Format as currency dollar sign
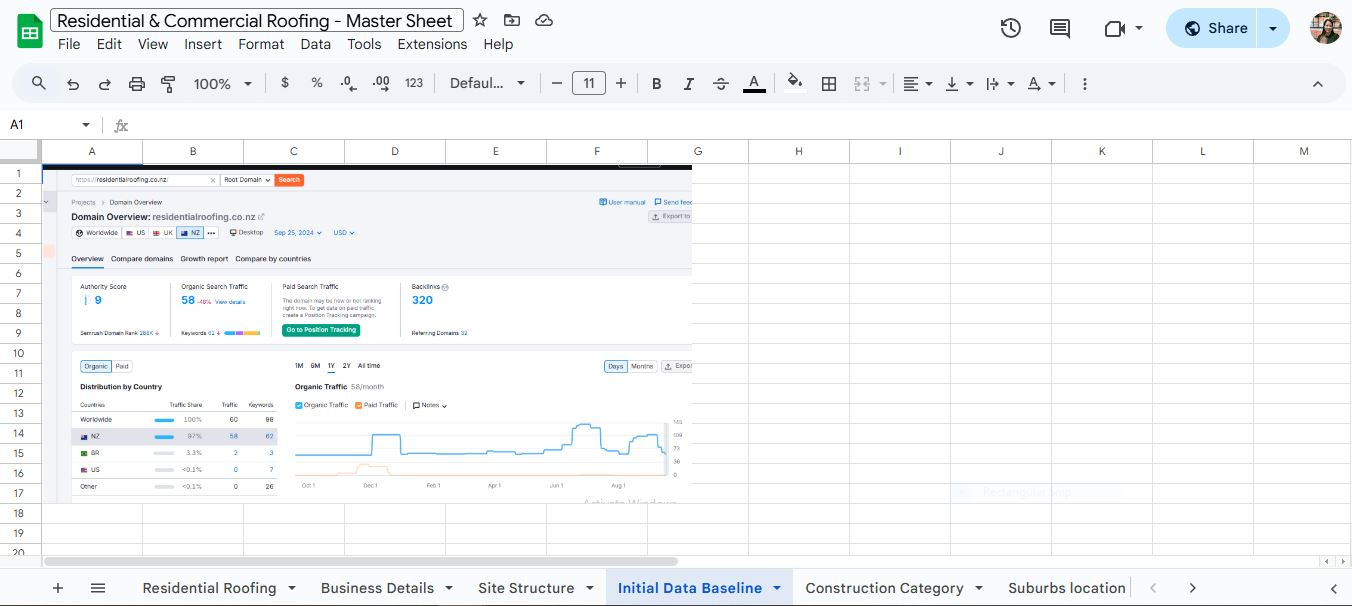The width and height of the screenshot is (1352, 606). point(285,84)
